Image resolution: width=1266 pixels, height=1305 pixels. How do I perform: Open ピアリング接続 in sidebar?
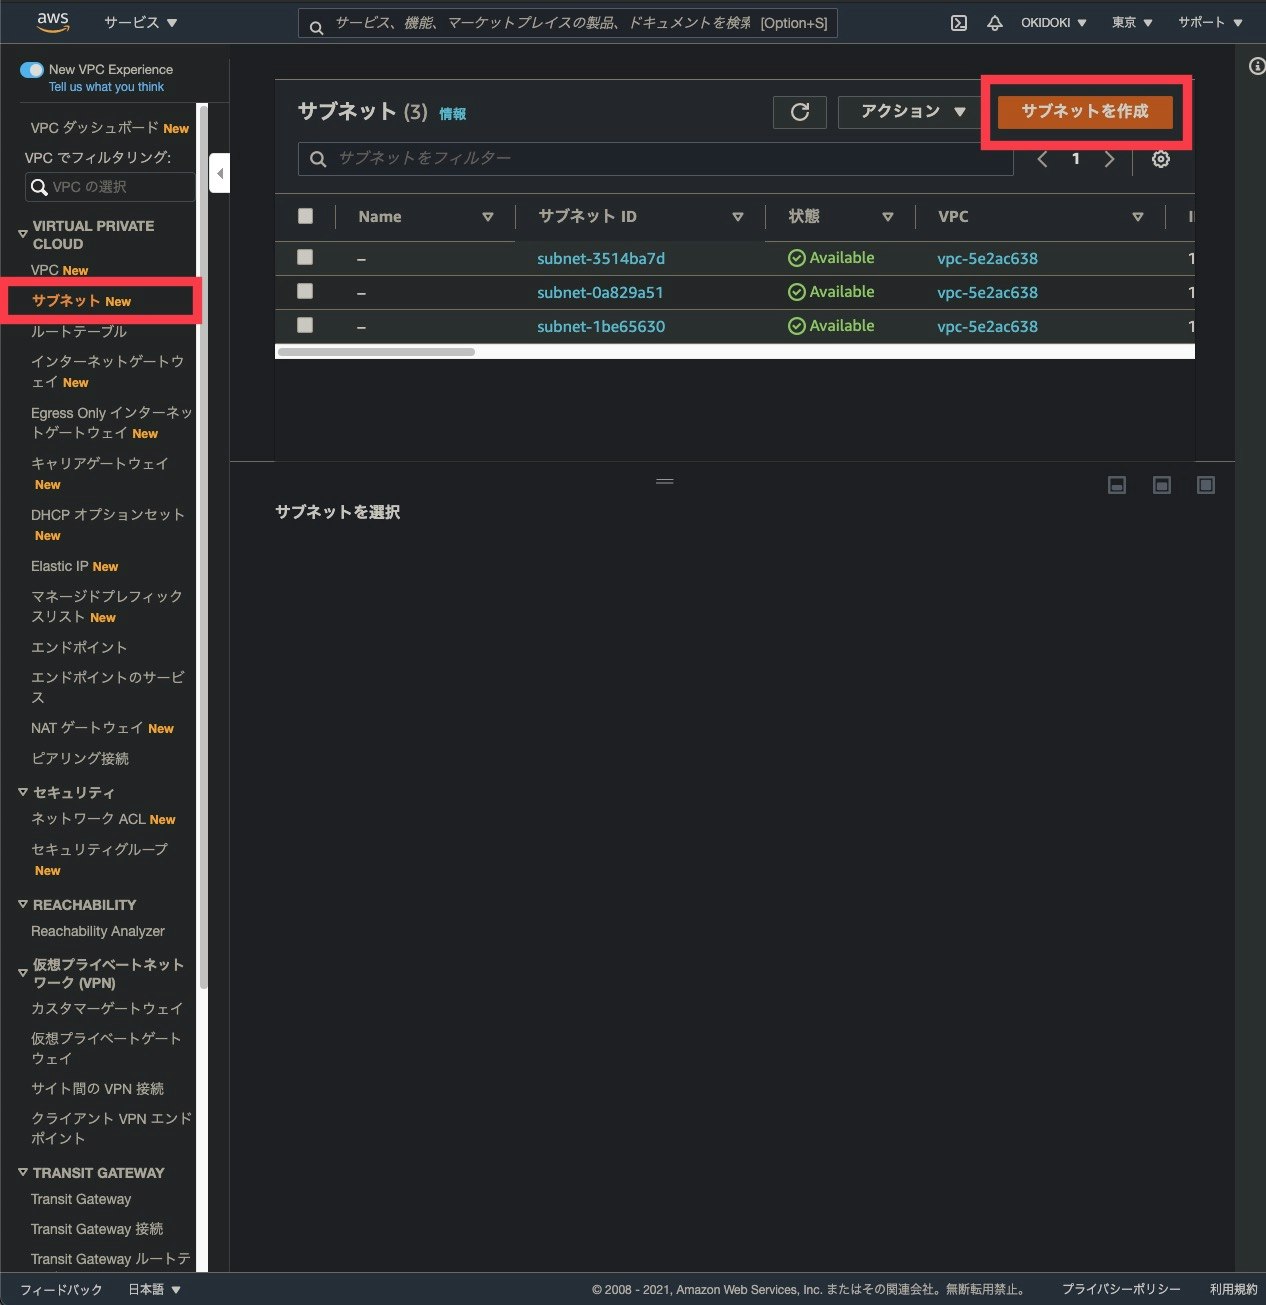click(x=80, y=758)
